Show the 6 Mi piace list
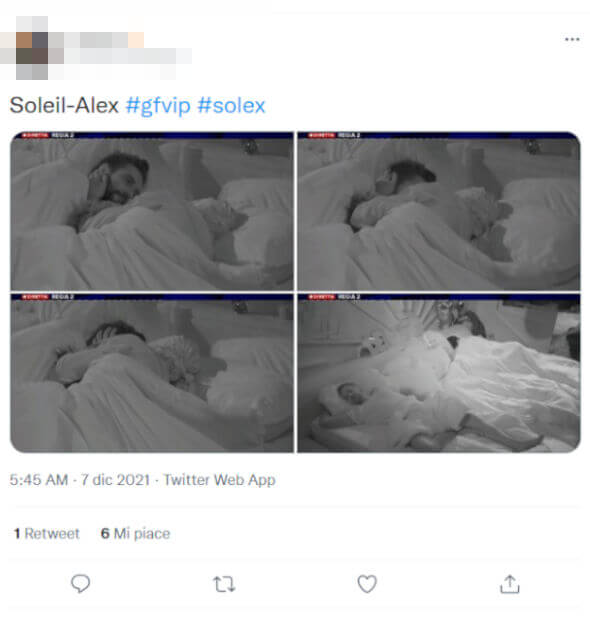This screenshot has width=590, height=625. coord(136,533)
